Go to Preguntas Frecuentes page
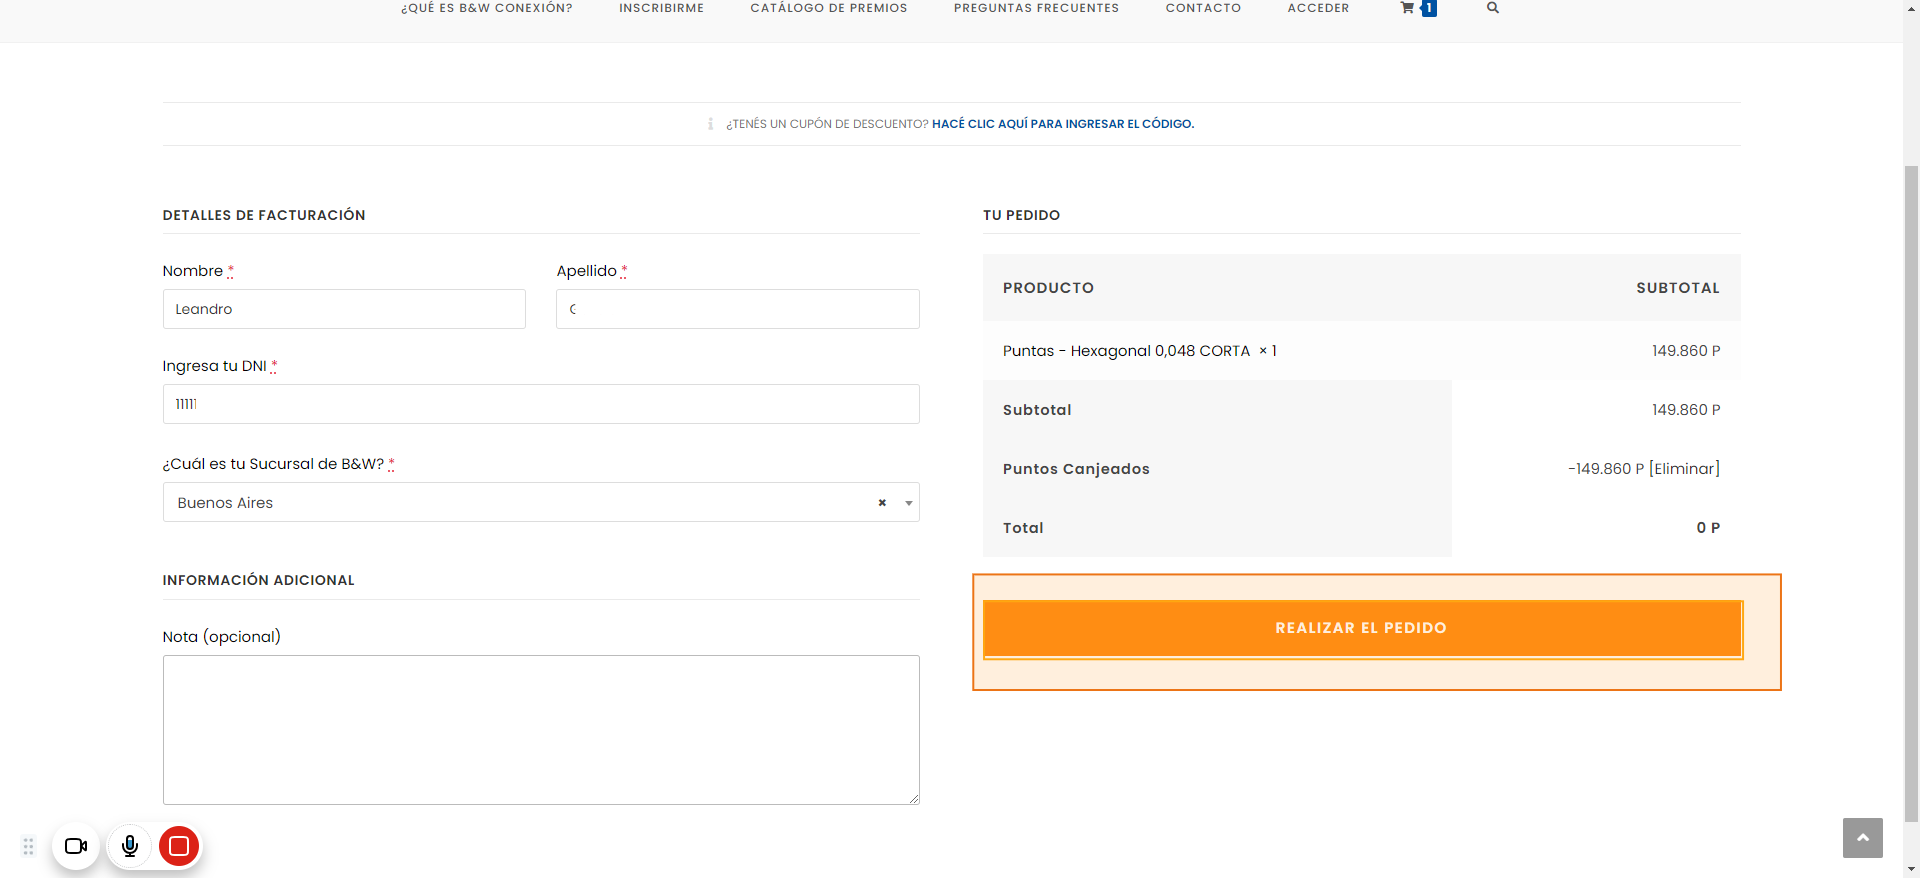The height and width of the screenshot is (878, 1920). (x=1036, y=8)
